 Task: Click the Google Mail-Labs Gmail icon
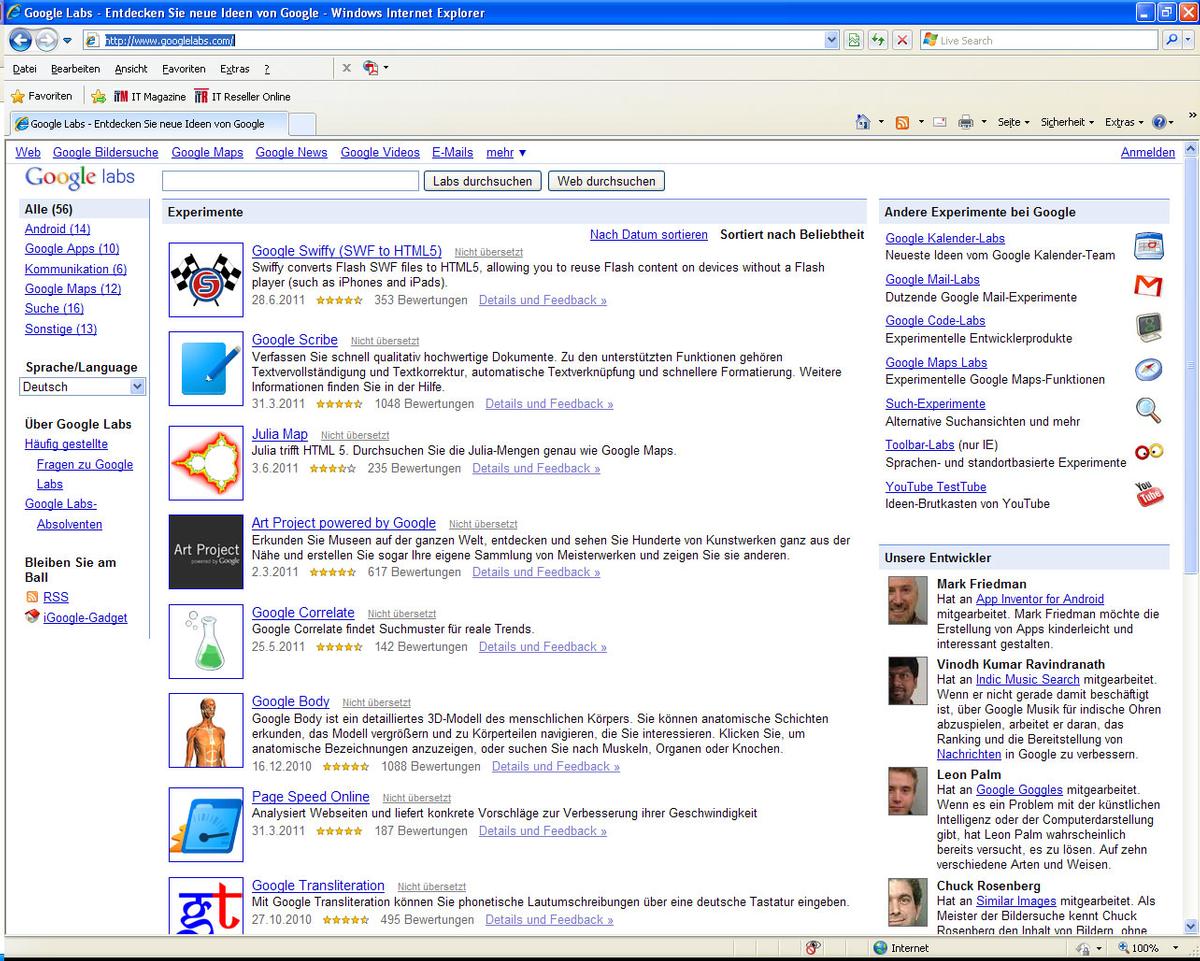1149,287
